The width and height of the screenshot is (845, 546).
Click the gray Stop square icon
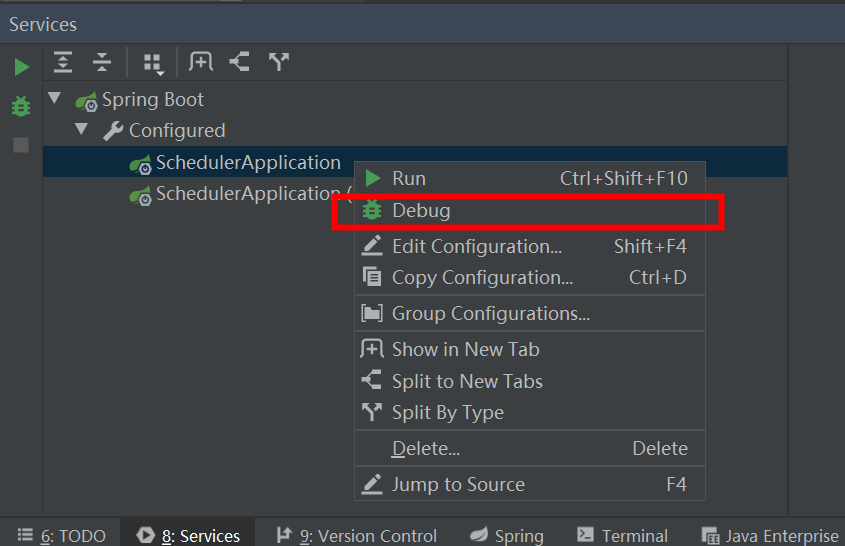(x=21, y=144)
